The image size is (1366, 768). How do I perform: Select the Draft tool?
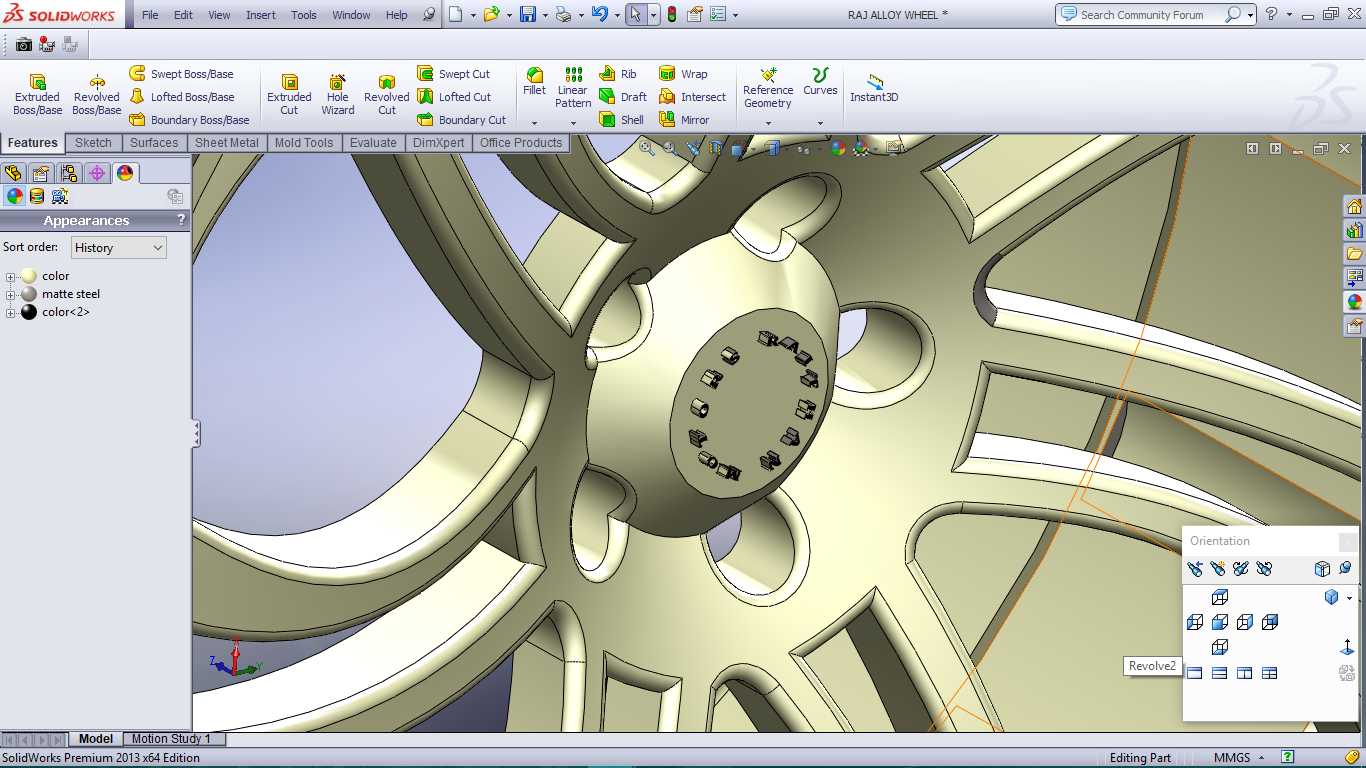coord(623,97)
